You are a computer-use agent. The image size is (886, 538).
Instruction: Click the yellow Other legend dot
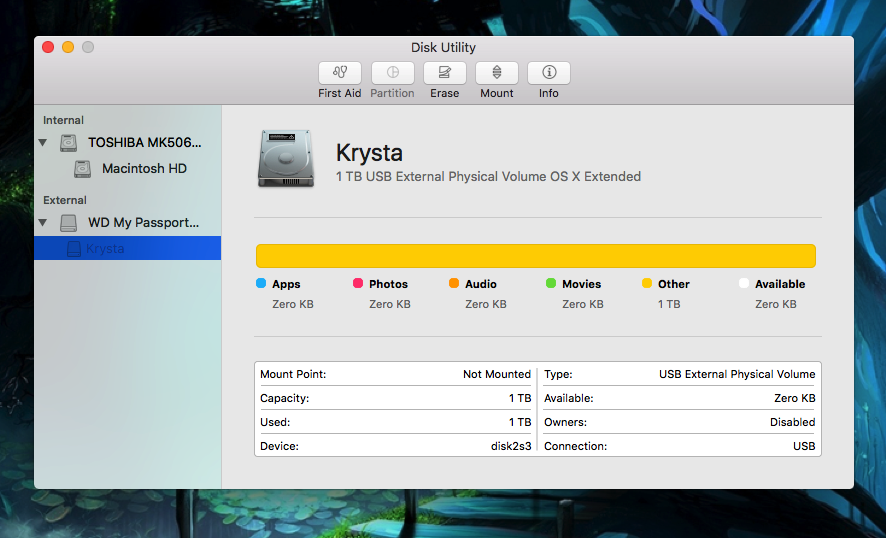pyautogui.click(x=647, y=284)
